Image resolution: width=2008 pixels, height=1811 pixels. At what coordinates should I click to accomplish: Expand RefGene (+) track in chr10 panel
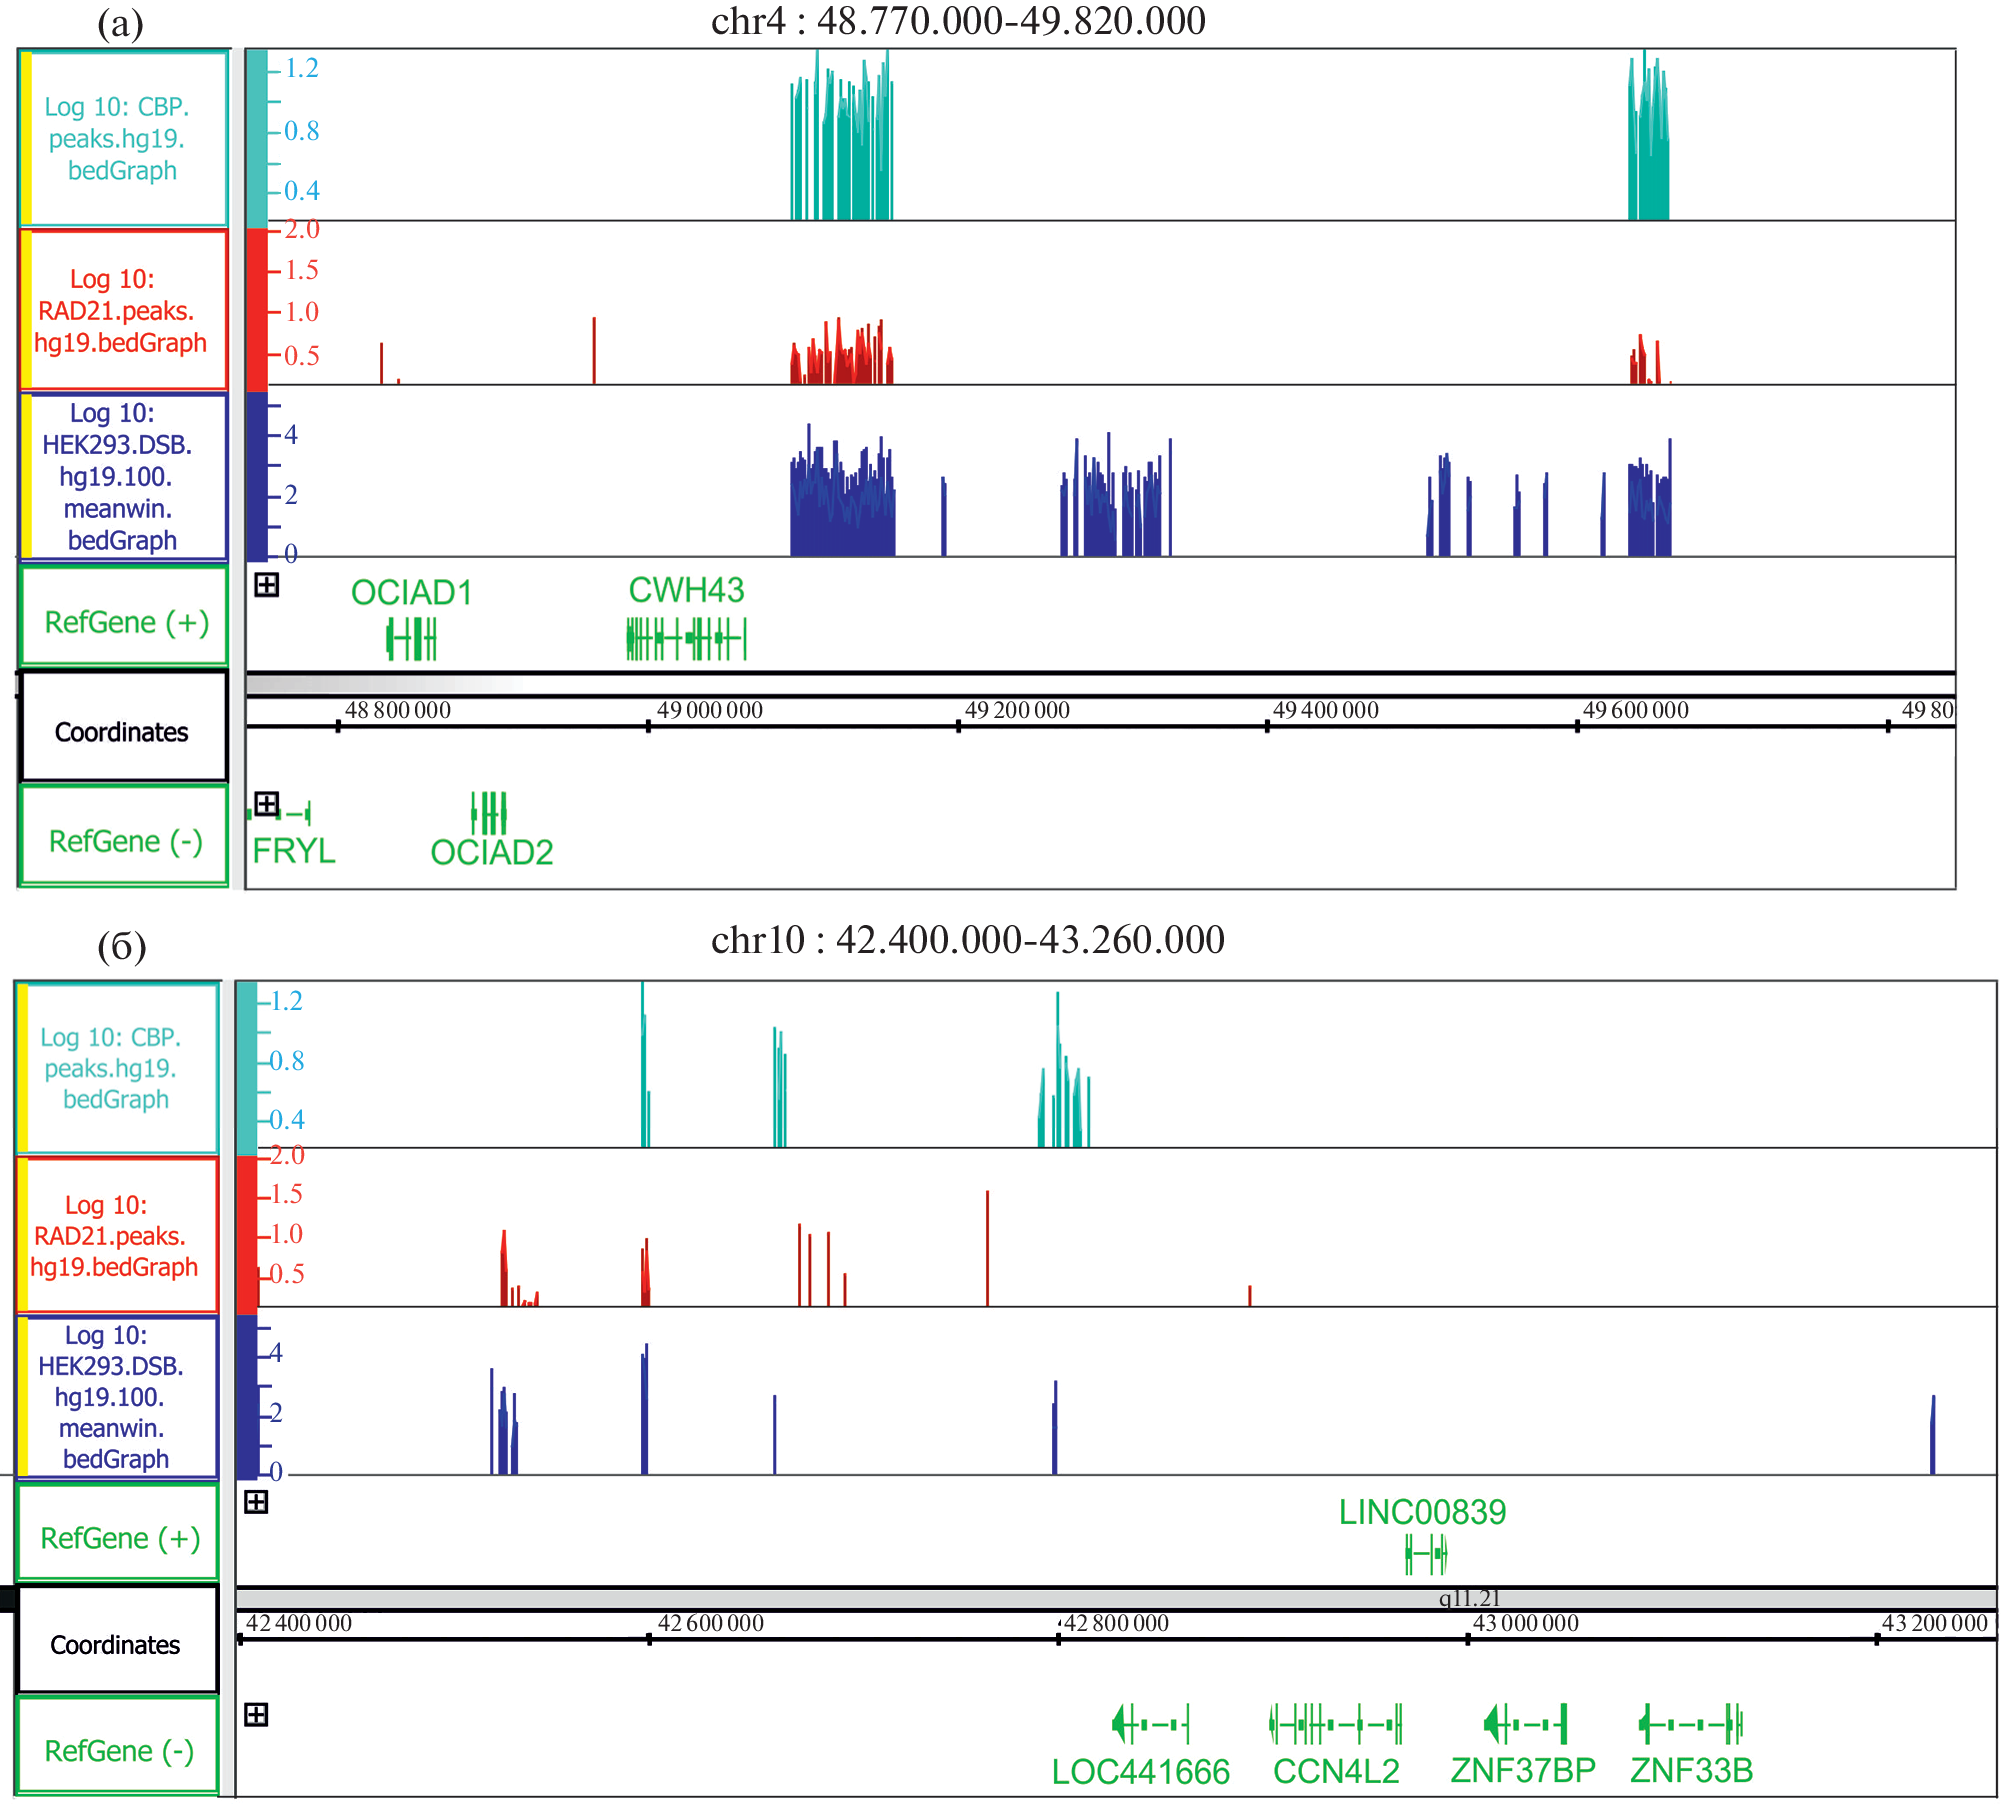coord(256,1502)
